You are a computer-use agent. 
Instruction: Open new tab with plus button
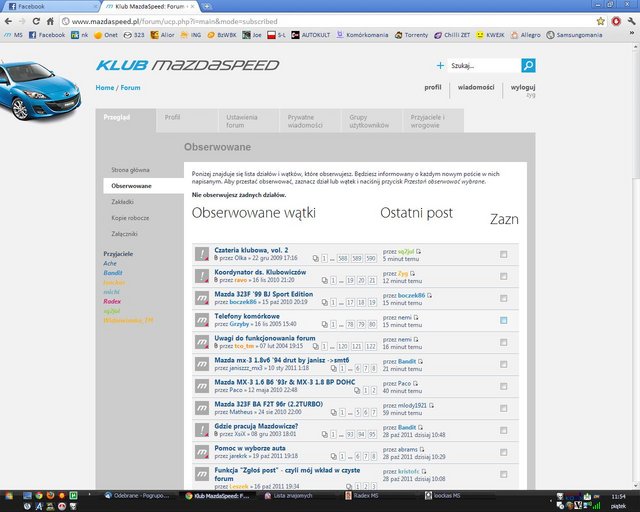click(207, 6)
